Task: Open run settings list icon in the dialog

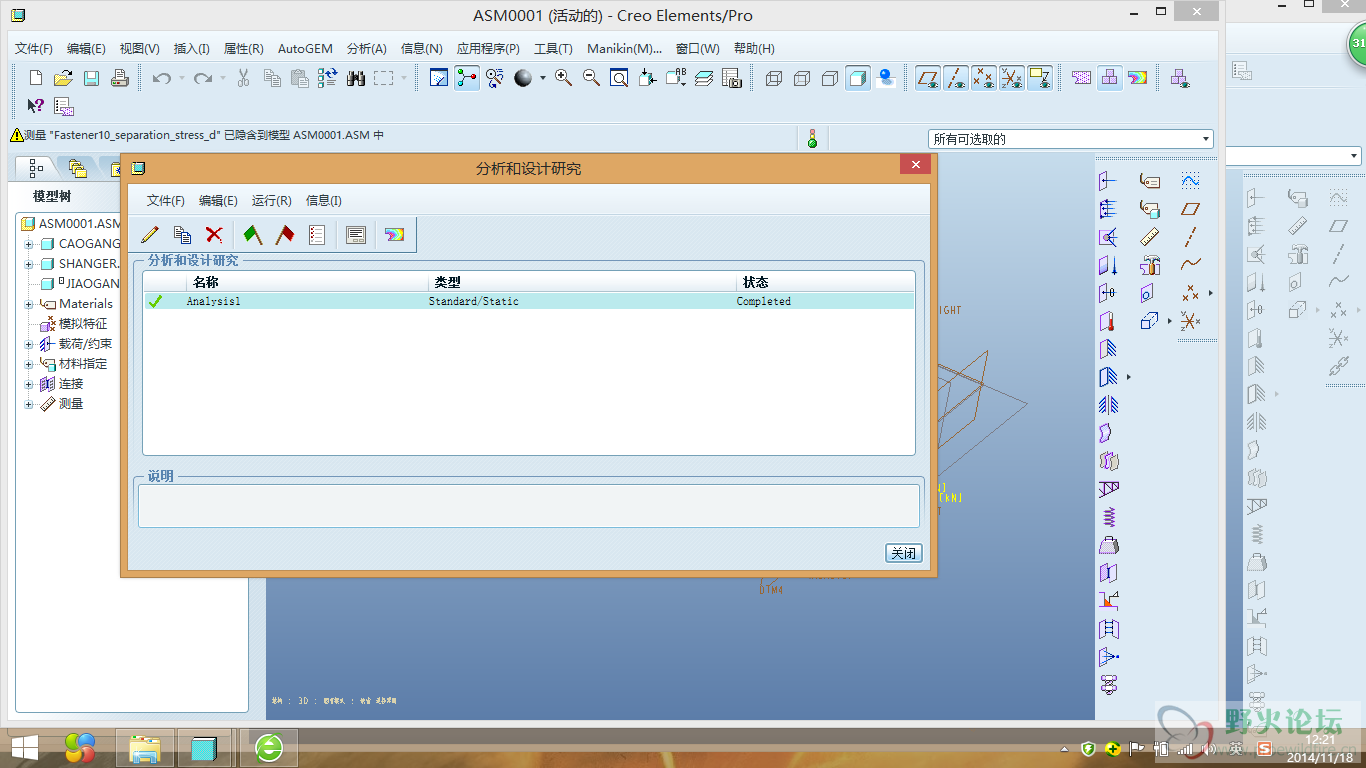Action: (317, 235)
